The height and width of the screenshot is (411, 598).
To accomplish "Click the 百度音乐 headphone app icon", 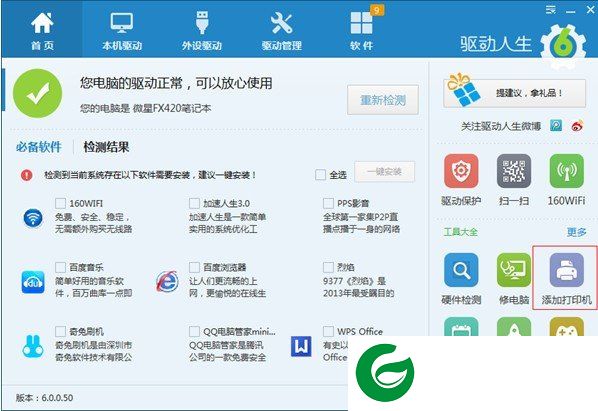I will [x=33, y=282].
